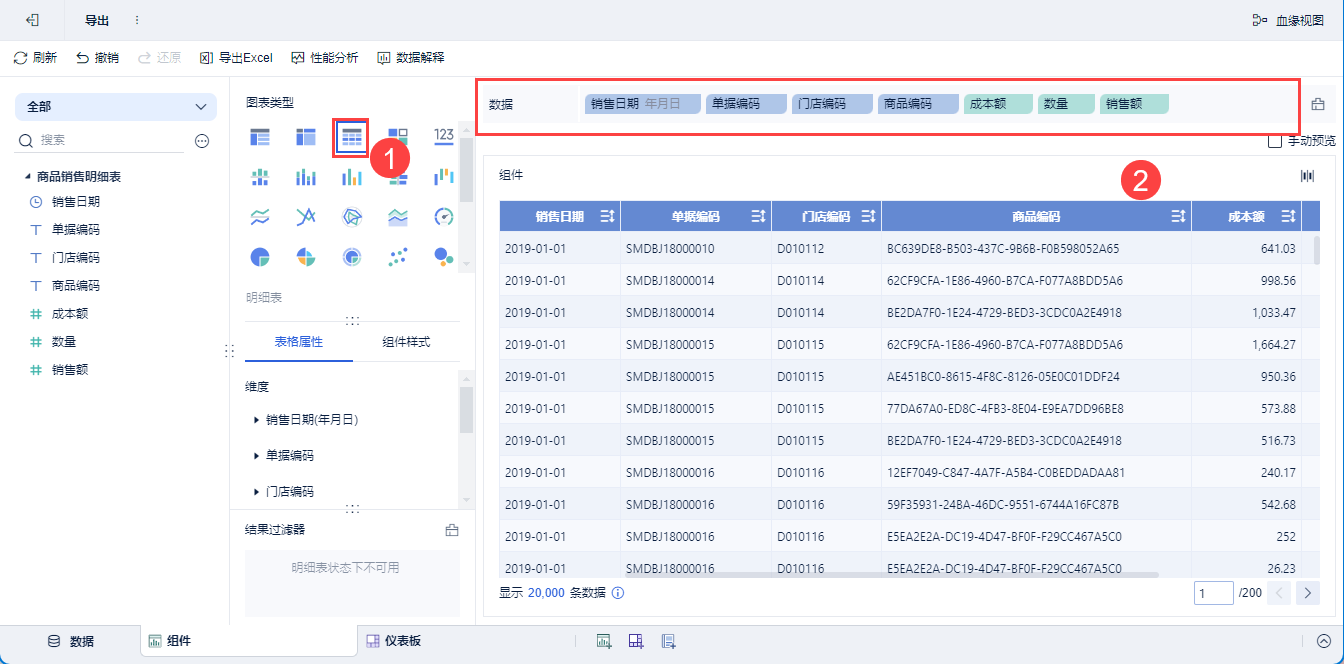The image size is (1344, 664).
Task: Switch to the 组件样式 tab
Action: coord(406,342)
